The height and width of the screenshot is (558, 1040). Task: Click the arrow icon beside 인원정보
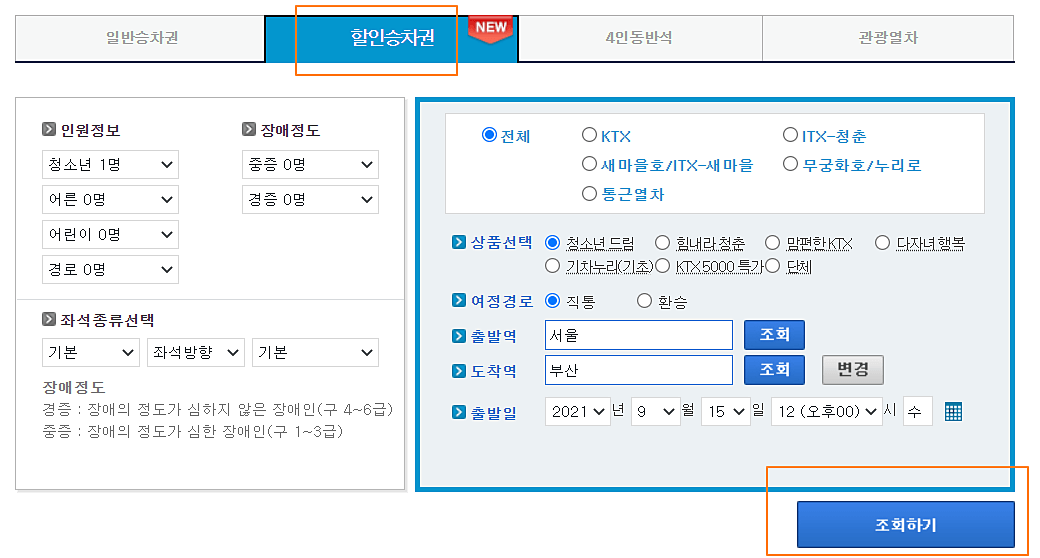[x=48, y=129]
